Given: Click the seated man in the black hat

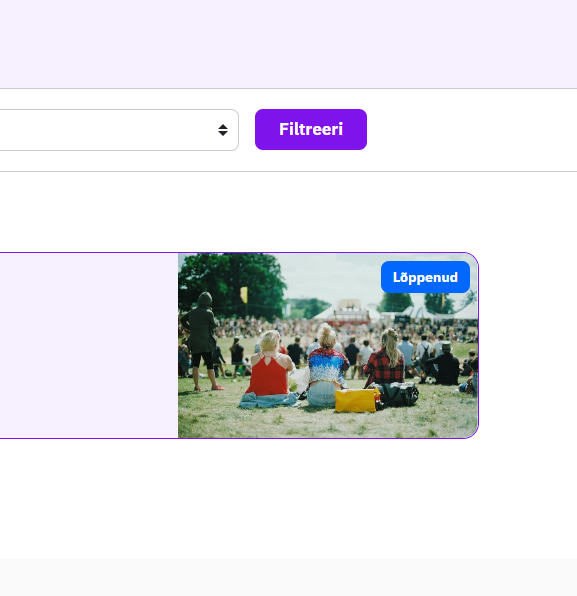Looking at the screenshot, I should pos(443,364).
